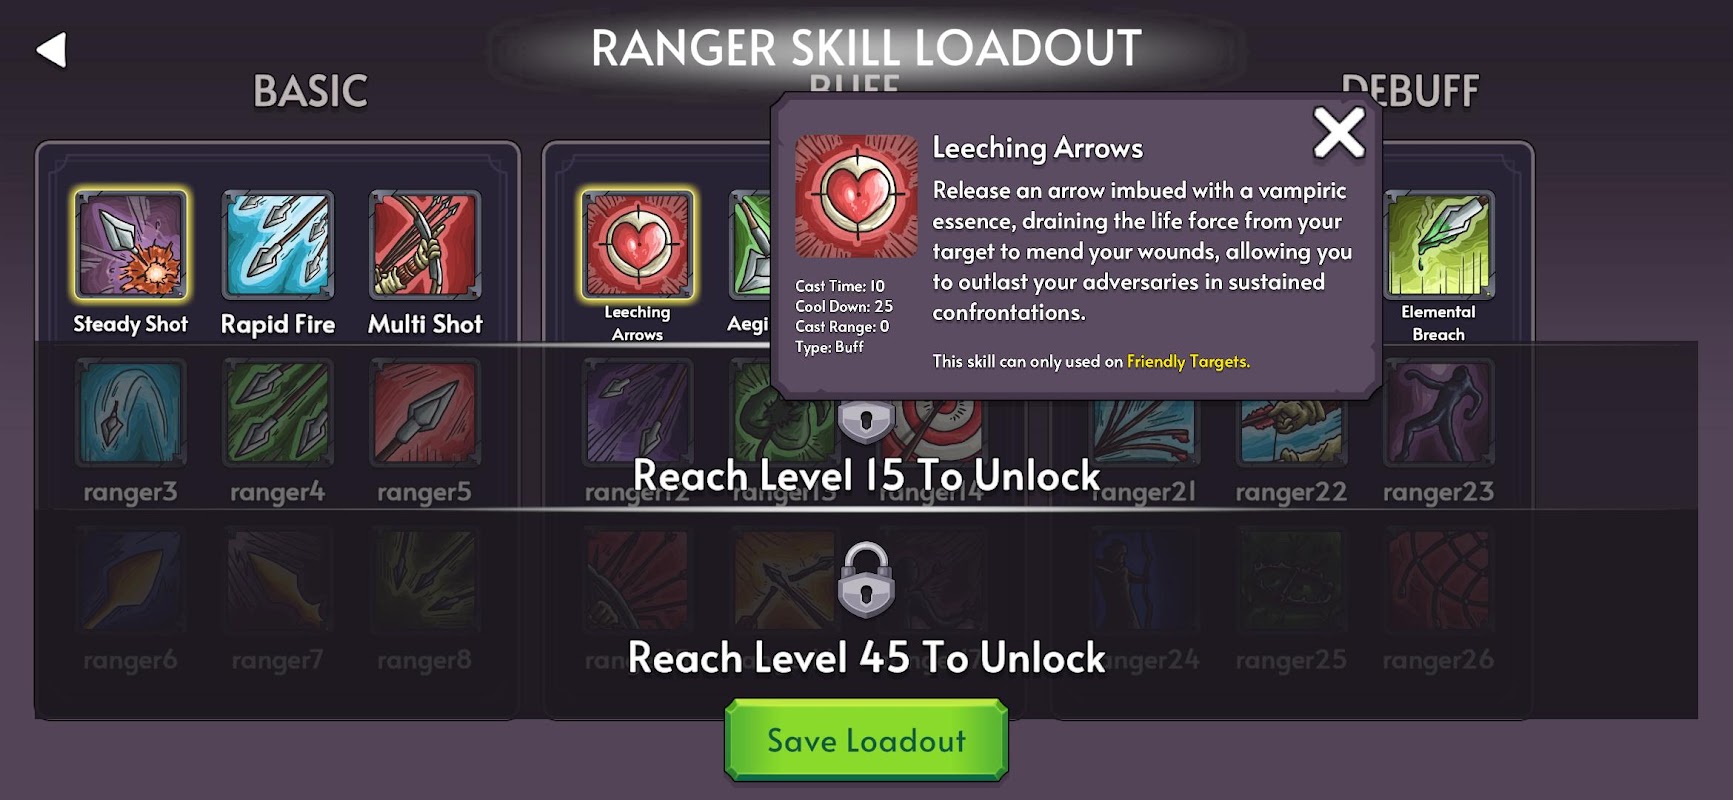Select the Rapid Fire skill icon
The image size is (1733, 800).
click(x=277, y=245)
